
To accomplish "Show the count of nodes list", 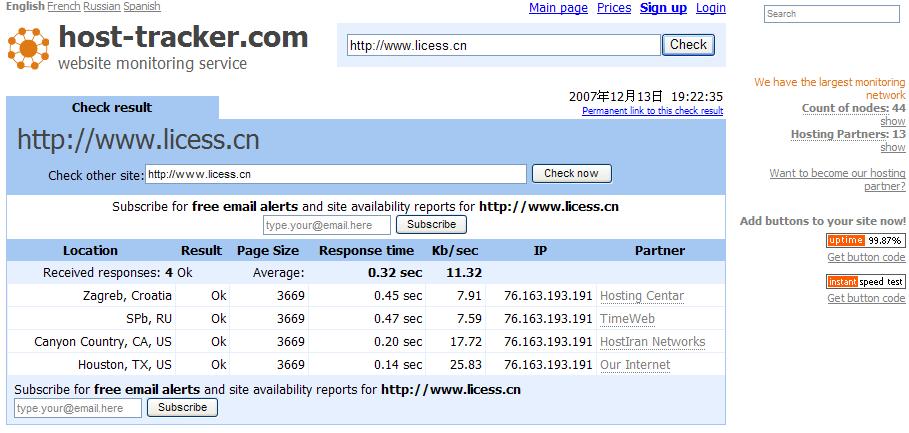I will [x=892, y=121].
